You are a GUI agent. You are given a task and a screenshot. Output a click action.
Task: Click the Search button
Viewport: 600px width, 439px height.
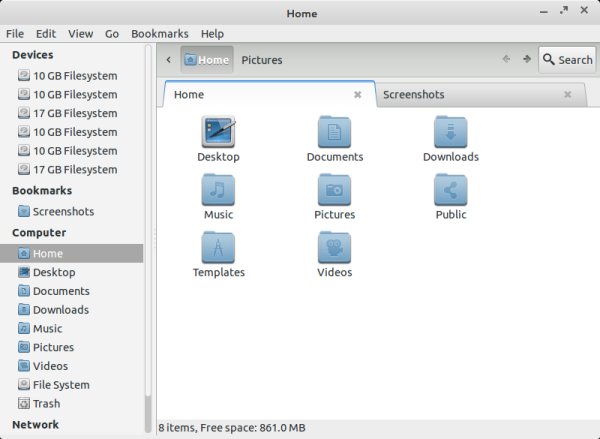click(x=567, y=60)
